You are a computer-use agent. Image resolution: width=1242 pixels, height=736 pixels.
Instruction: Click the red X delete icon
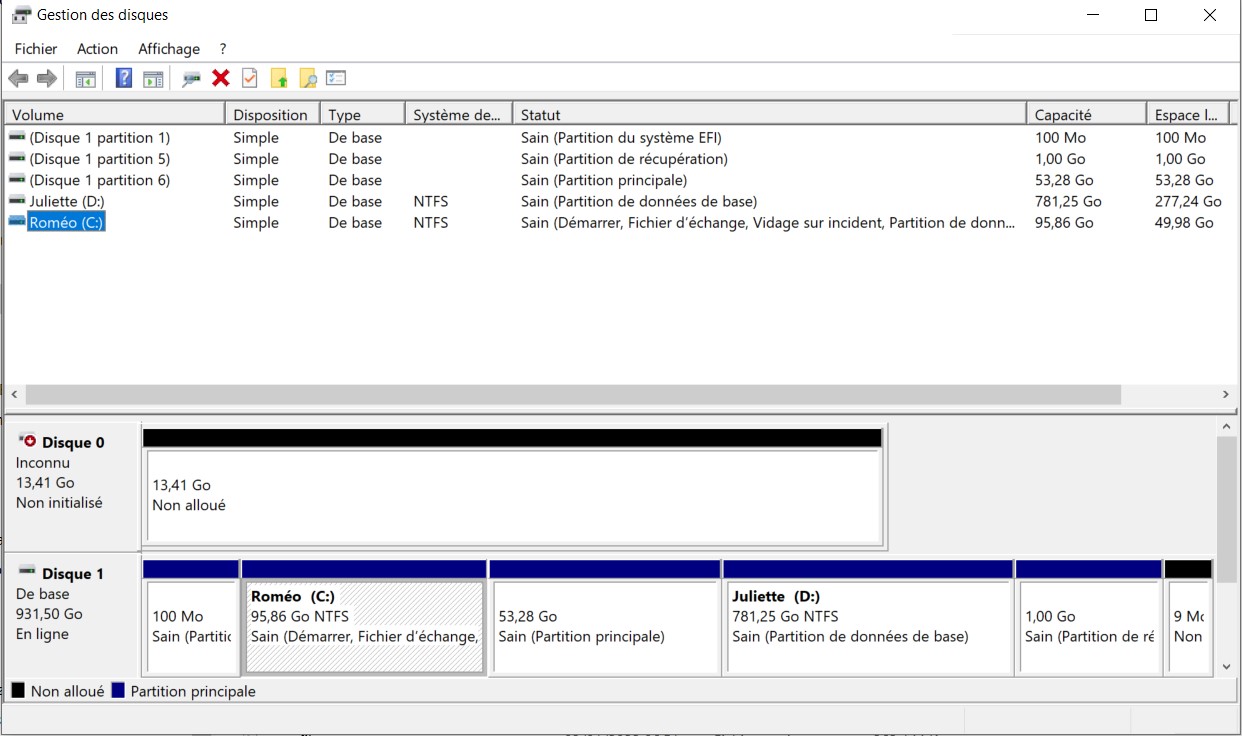[221, 79]
